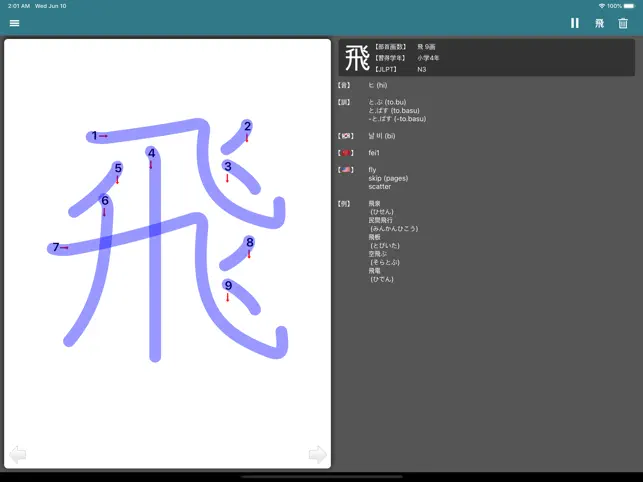This screenshot has width=643, height=482.
Task: Go to previous kanji with left arrow
Action: [x=18, y=455]
